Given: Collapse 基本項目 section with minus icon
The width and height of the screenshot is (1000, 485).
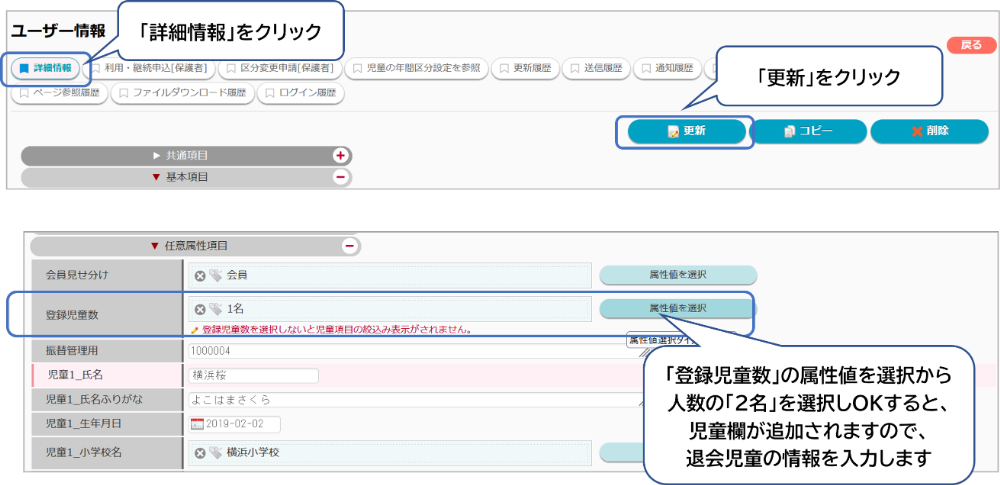Looking at the screenshot, I should click(x=340, y=177).
